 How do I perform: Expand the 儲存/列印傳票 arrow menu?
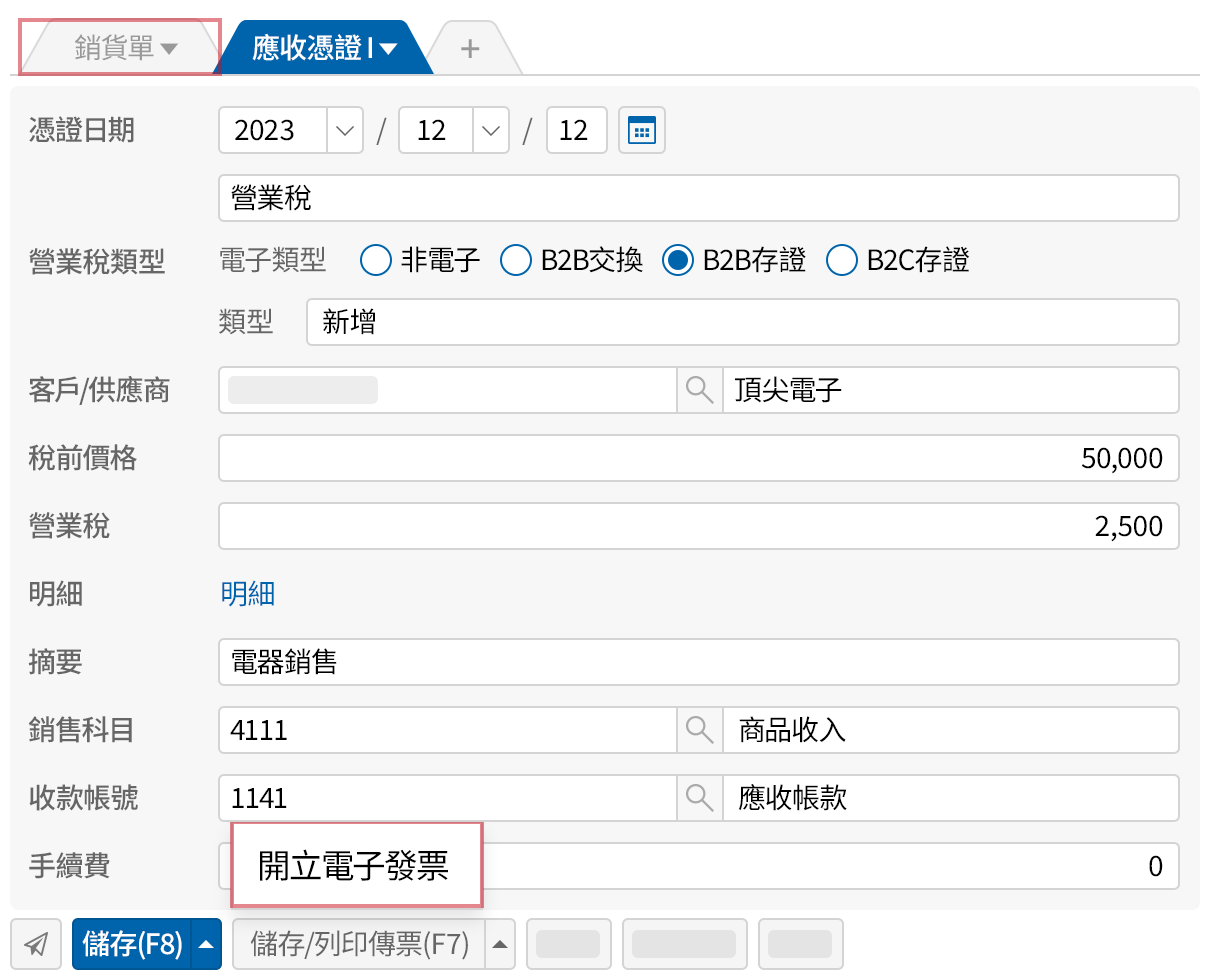[x=500, y=944]
